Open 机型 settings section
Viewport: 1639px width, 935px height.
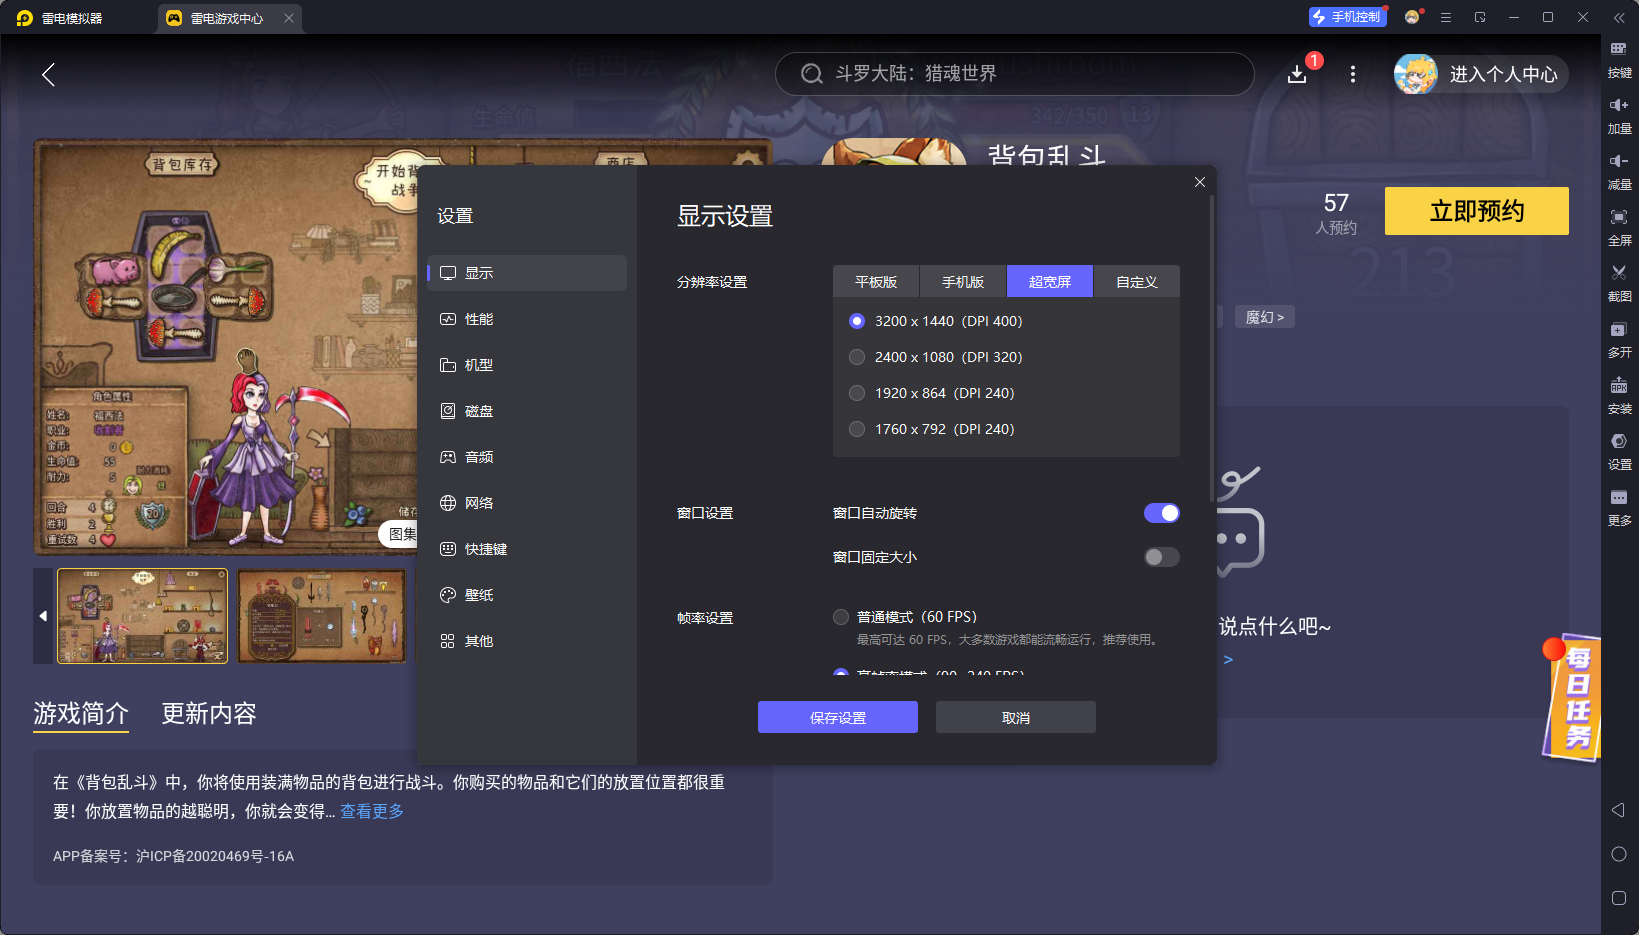point(527,365)
